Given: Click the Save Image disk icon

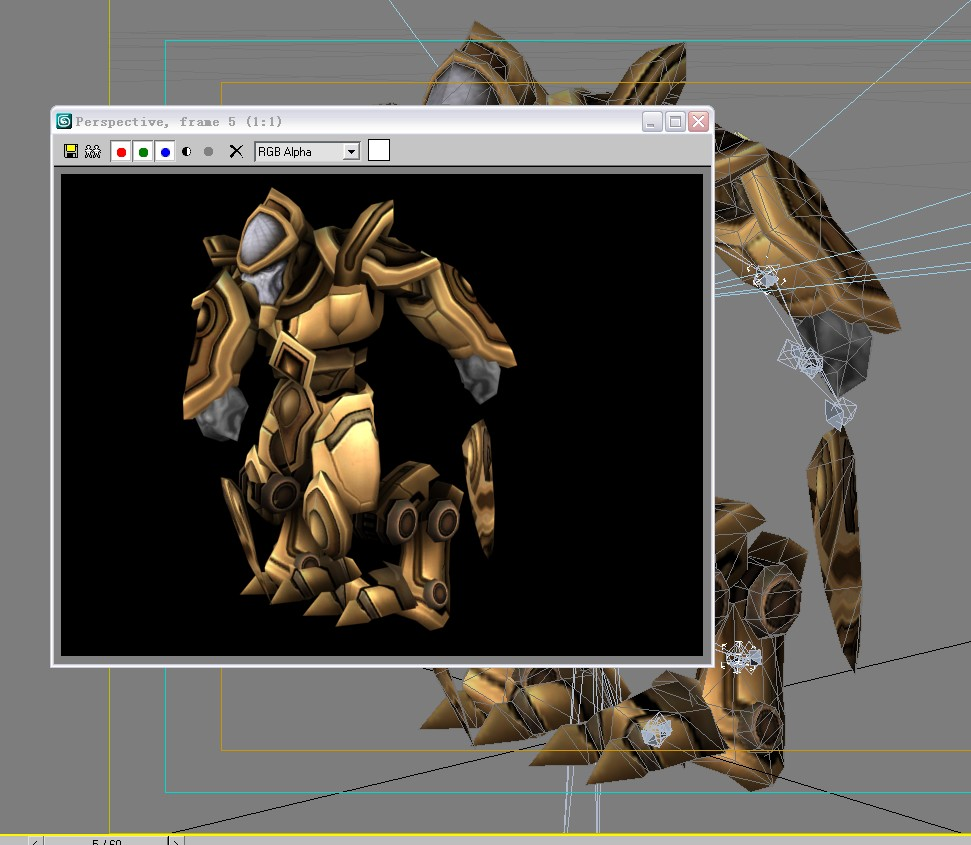Looking at the screenshot, I should 71,151.
